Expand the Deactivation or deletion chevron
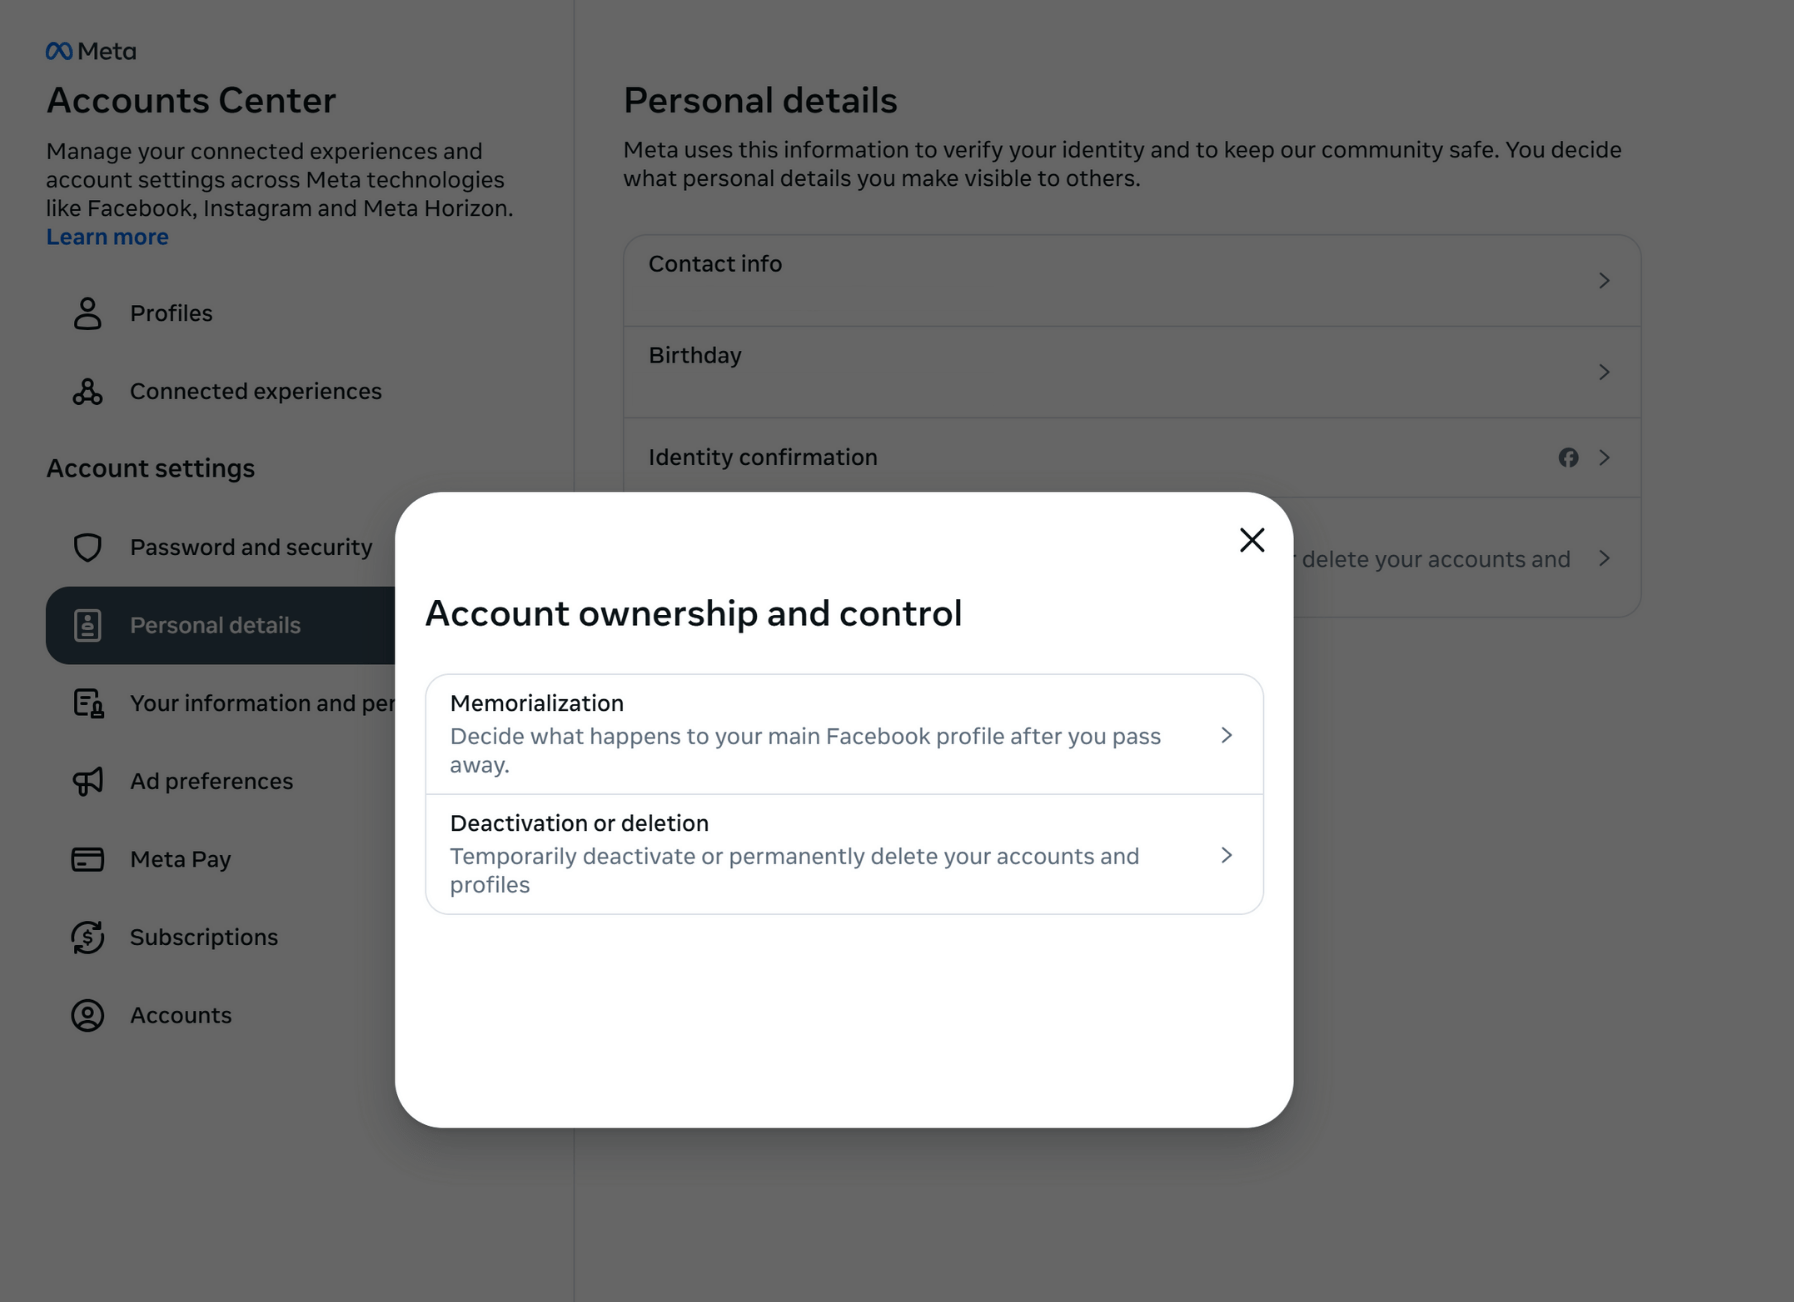The image size is (1796, 1302). pyautogui.click(x=1227, y=856)
